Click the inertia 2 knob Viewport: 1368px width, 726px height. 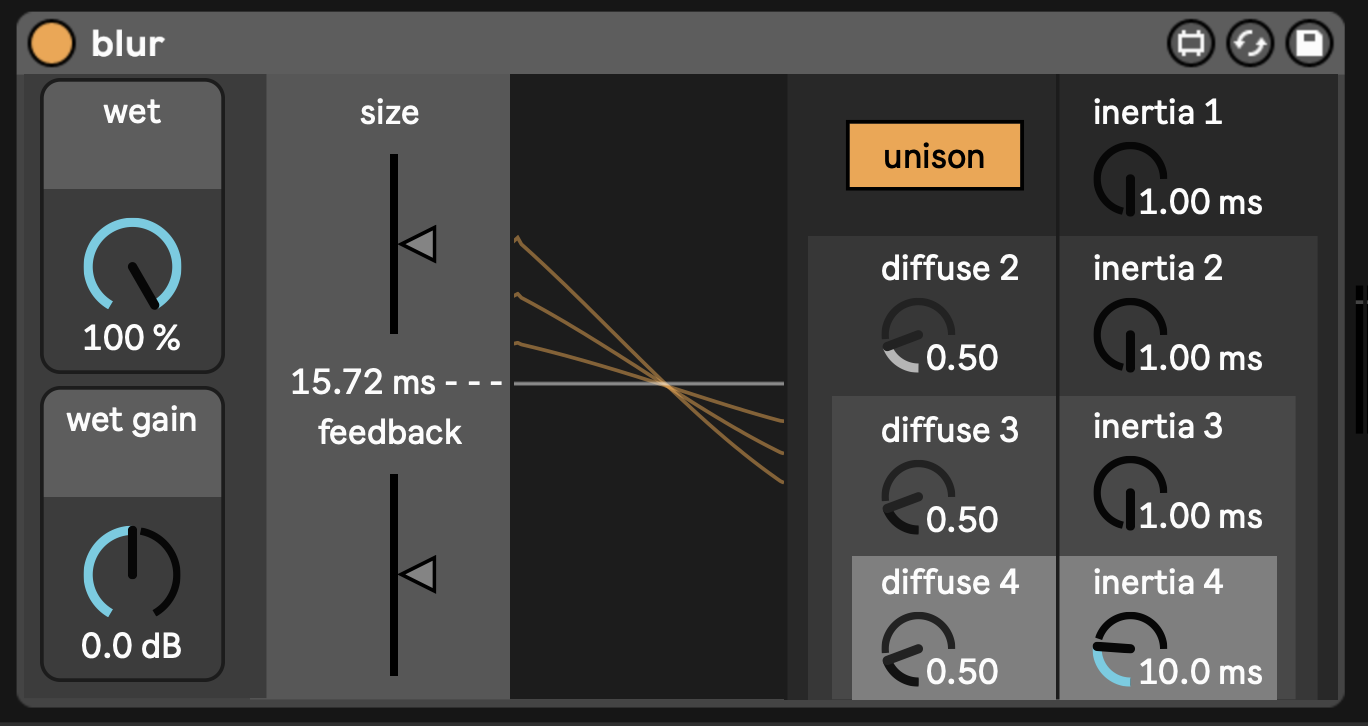click(x=1130, y=336)
